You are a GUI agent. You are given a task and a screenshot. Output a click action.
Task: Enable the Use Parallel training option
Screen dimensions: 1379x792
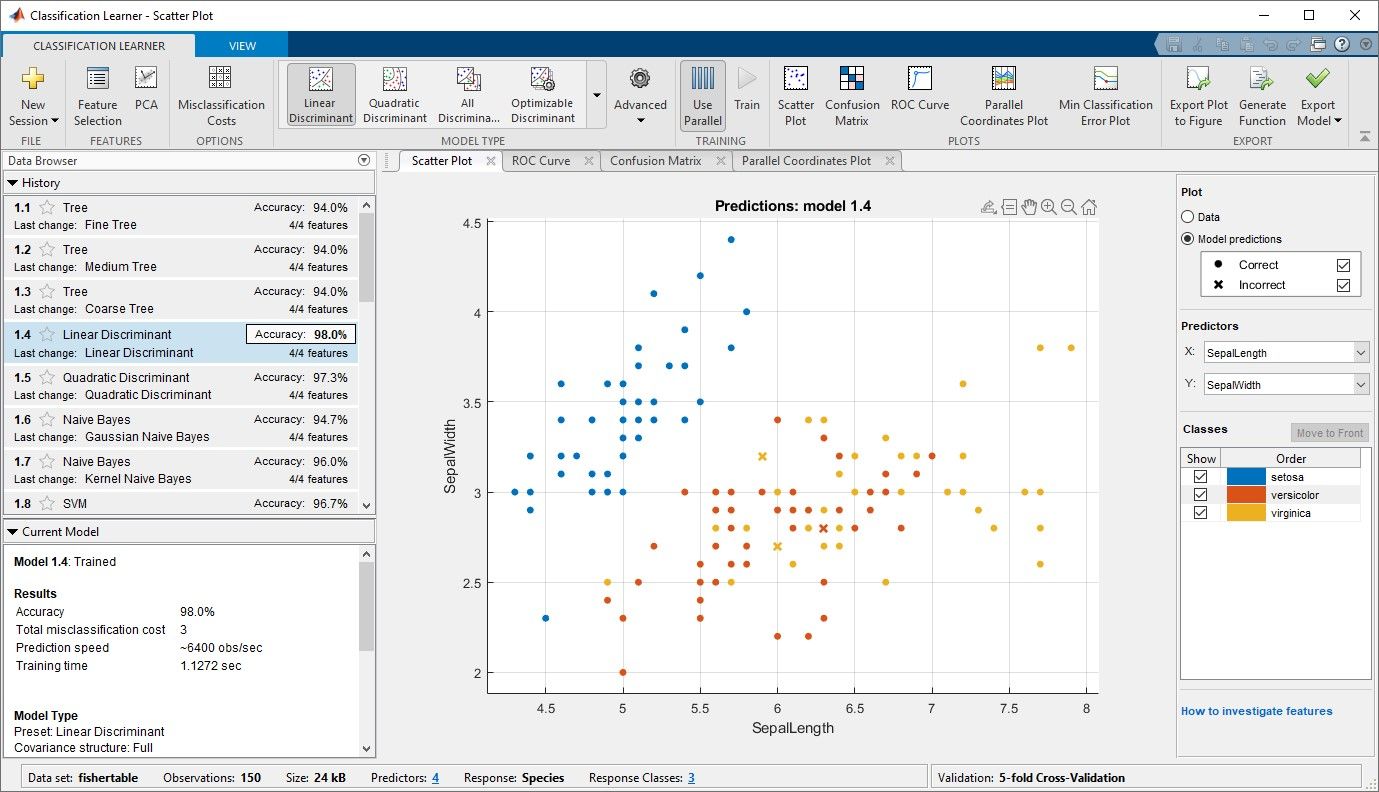coord(702,96)
